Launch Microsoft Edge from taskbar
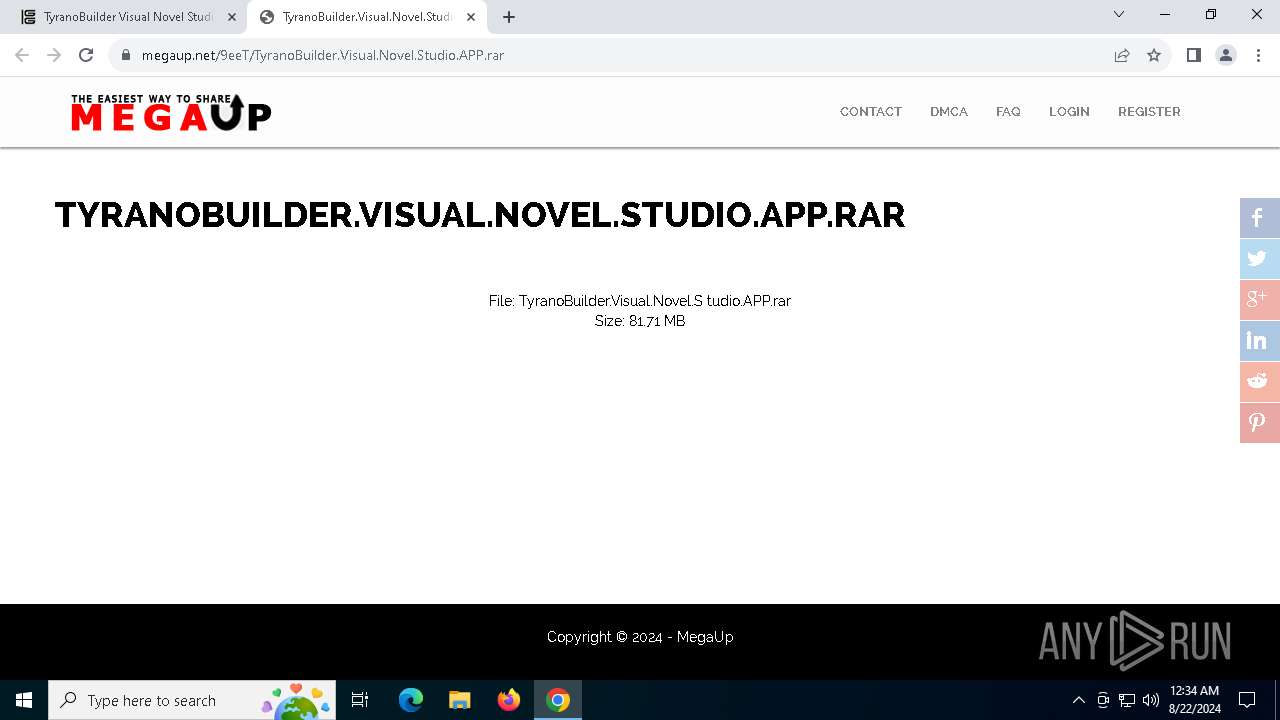The width and height of the screenshot is (1280, 720). coord(411,700)
